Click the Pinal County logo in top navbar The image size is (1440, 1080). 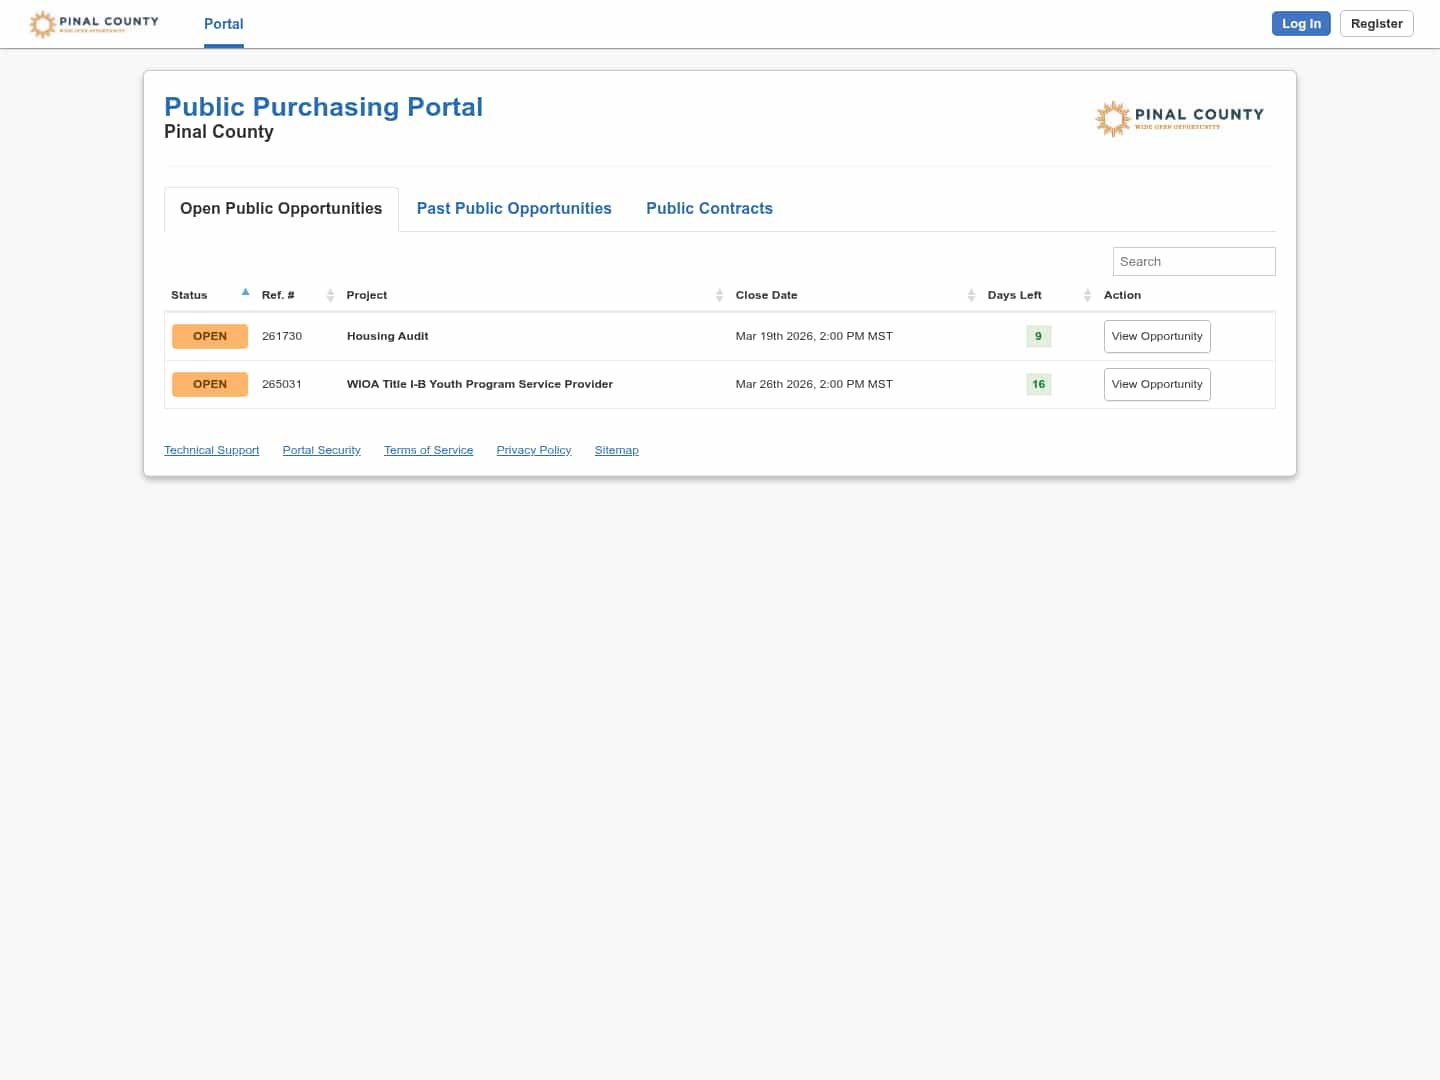tap(94, 24)
